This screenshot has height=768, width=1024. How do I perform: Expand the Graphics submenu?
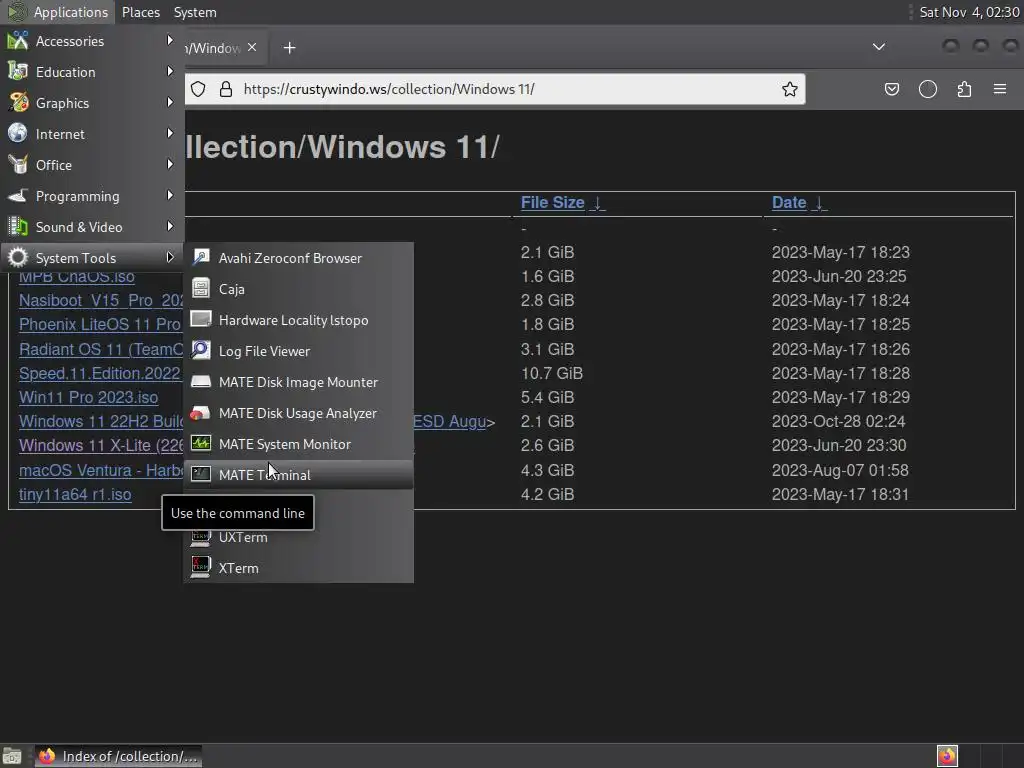[x=92, y=103]
